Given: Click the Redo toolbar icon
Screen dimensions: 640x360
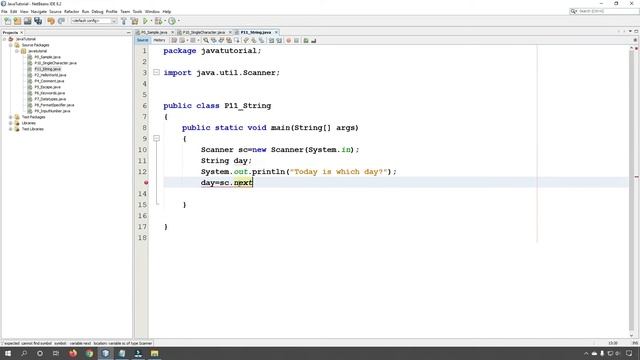Looking at the screenshot, I should point(61,21).
